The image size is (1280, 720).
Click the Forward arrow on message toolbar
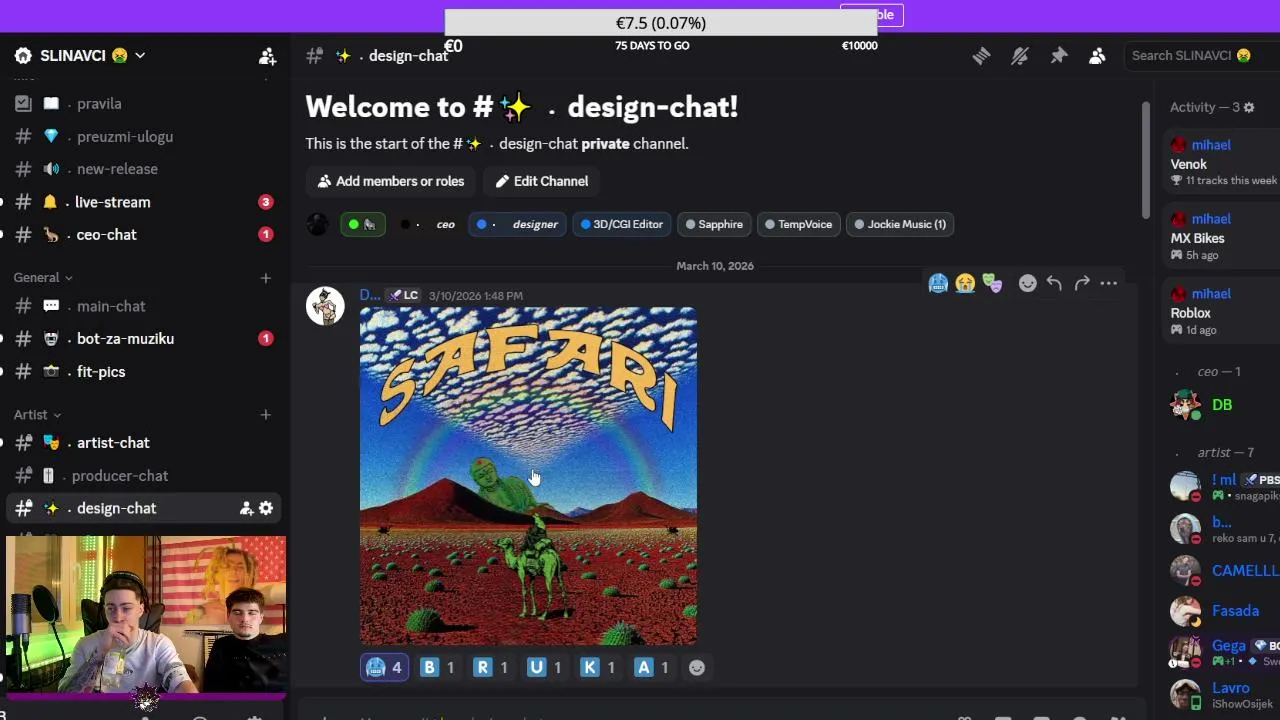point(1082,284)
